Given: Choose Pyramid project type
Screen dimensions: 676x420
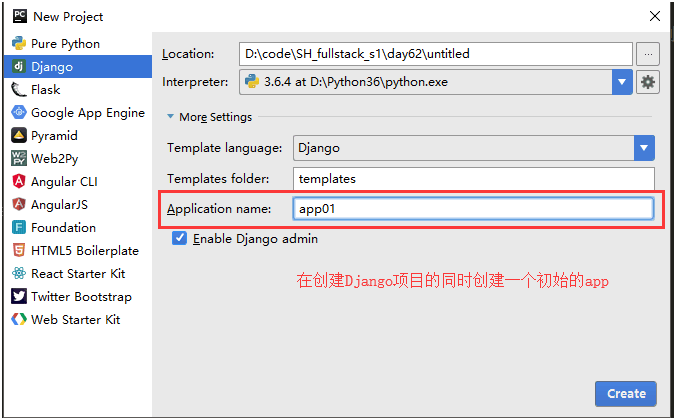Looking at the screenshot, I should (54, 136).
